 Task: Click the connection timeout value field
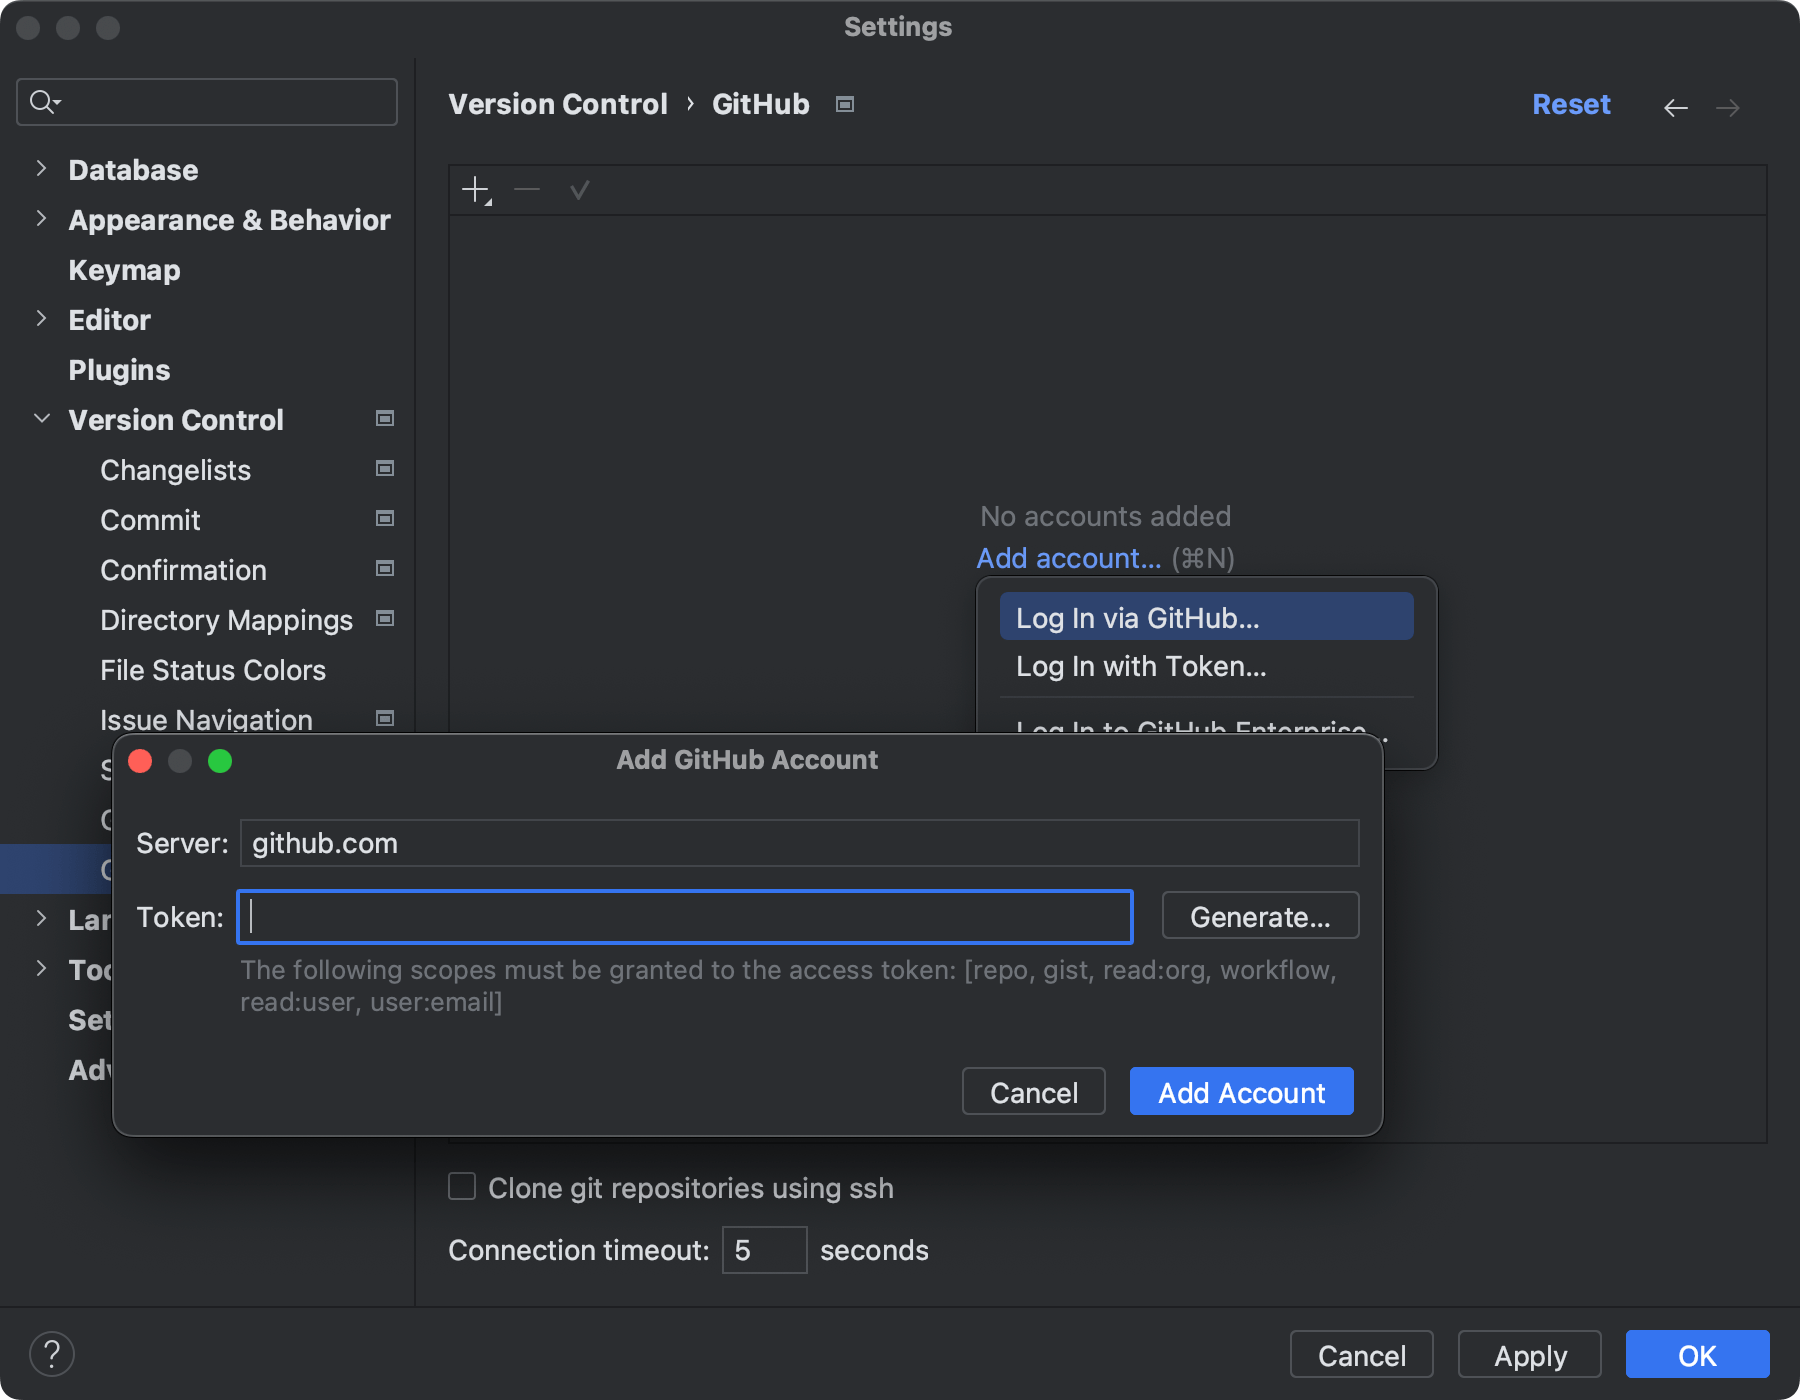click(764, 1249)
